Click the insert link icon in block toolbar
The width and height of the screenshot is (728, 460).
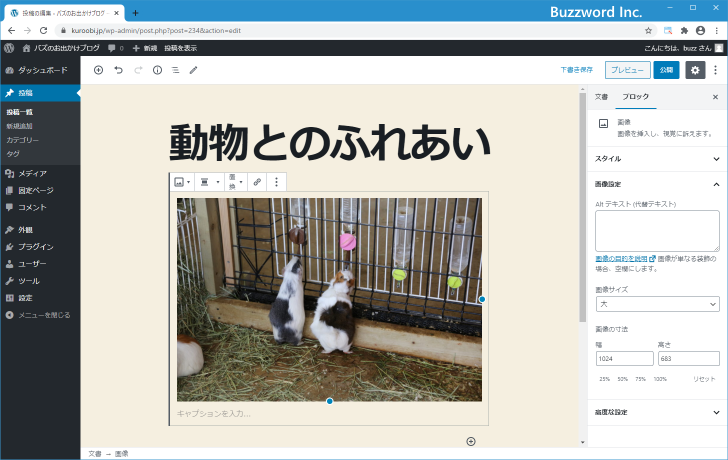pyautogui.click(x=257, y=182)
